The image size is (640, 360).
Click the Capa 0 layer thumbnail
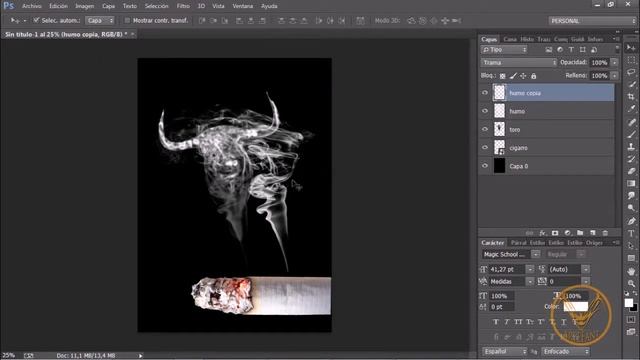[x=499, y=166]
